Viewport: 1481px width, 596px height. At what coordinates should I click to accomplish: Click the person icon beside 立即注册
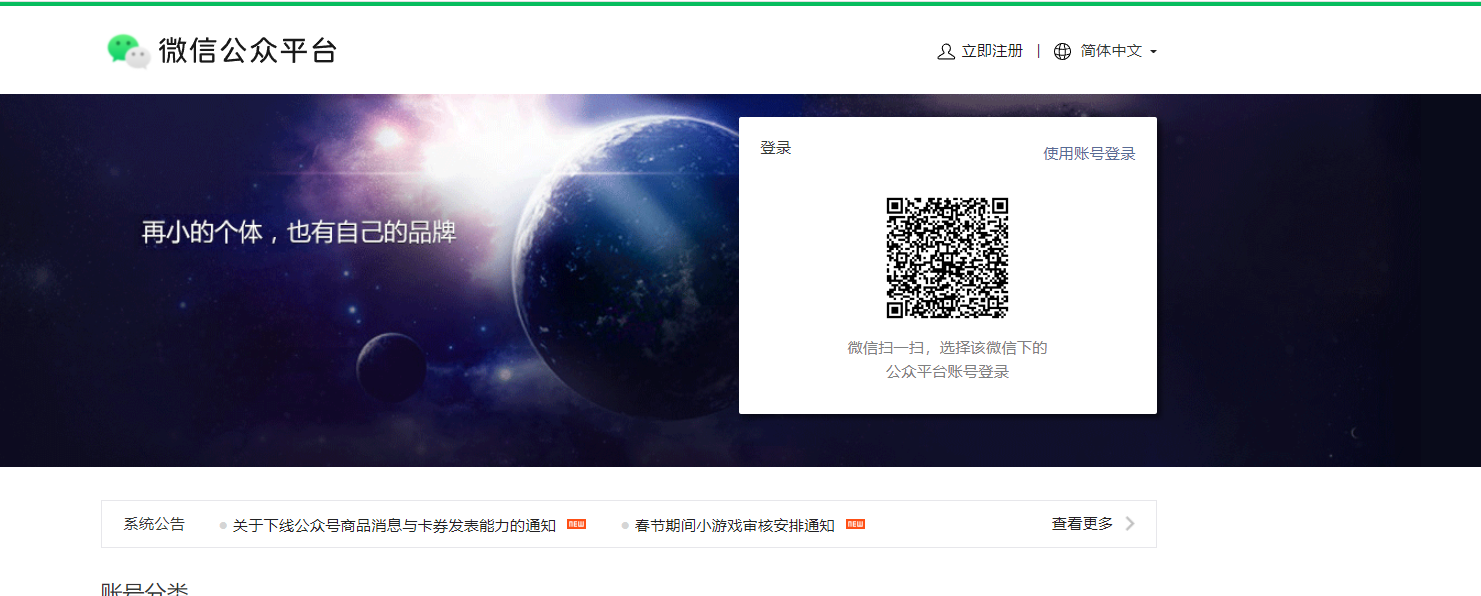click(944, 50)
